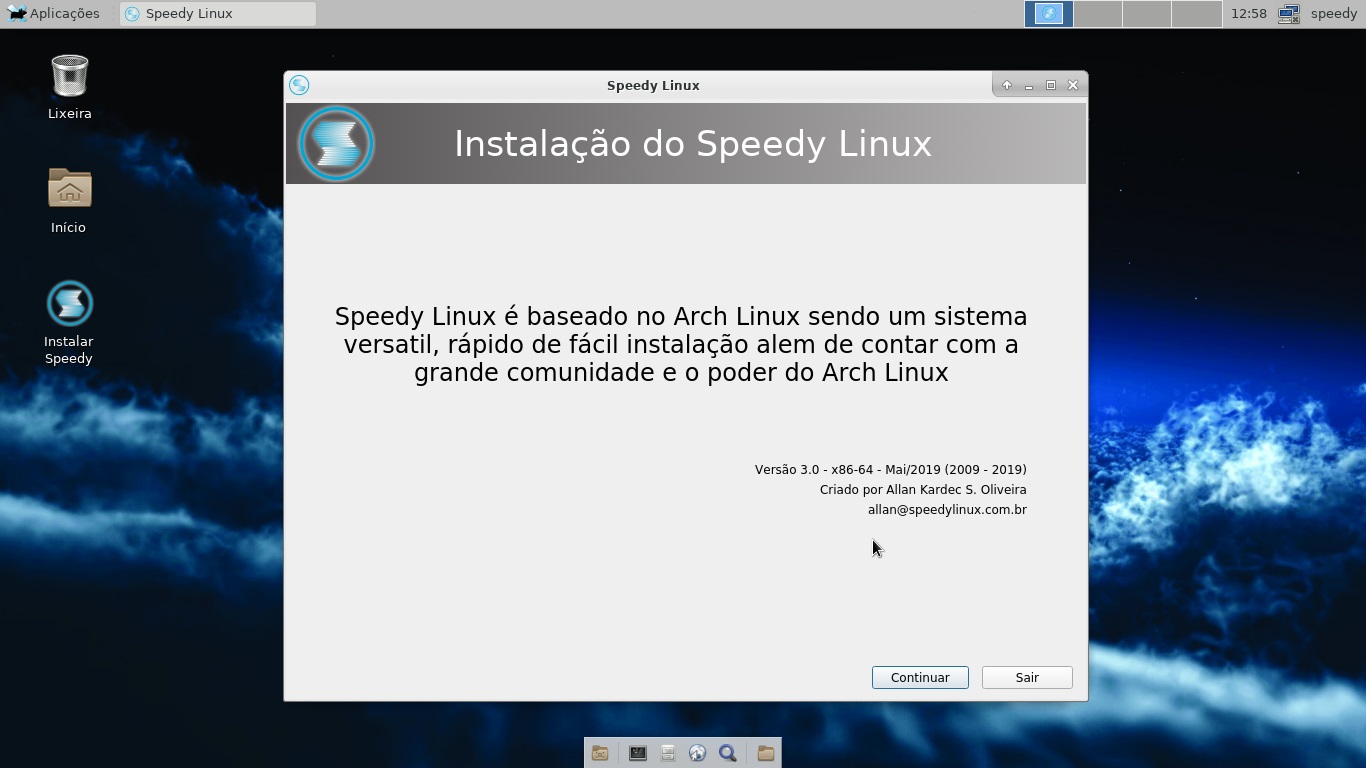This screenshot has width=1366, height=768.
Task: Exit the installer with Sair
Action: [1027, 677]
